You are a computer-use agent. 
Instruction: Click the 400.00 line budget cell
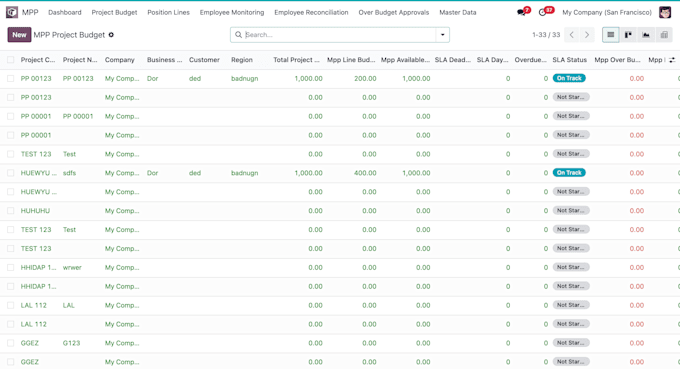365,173
